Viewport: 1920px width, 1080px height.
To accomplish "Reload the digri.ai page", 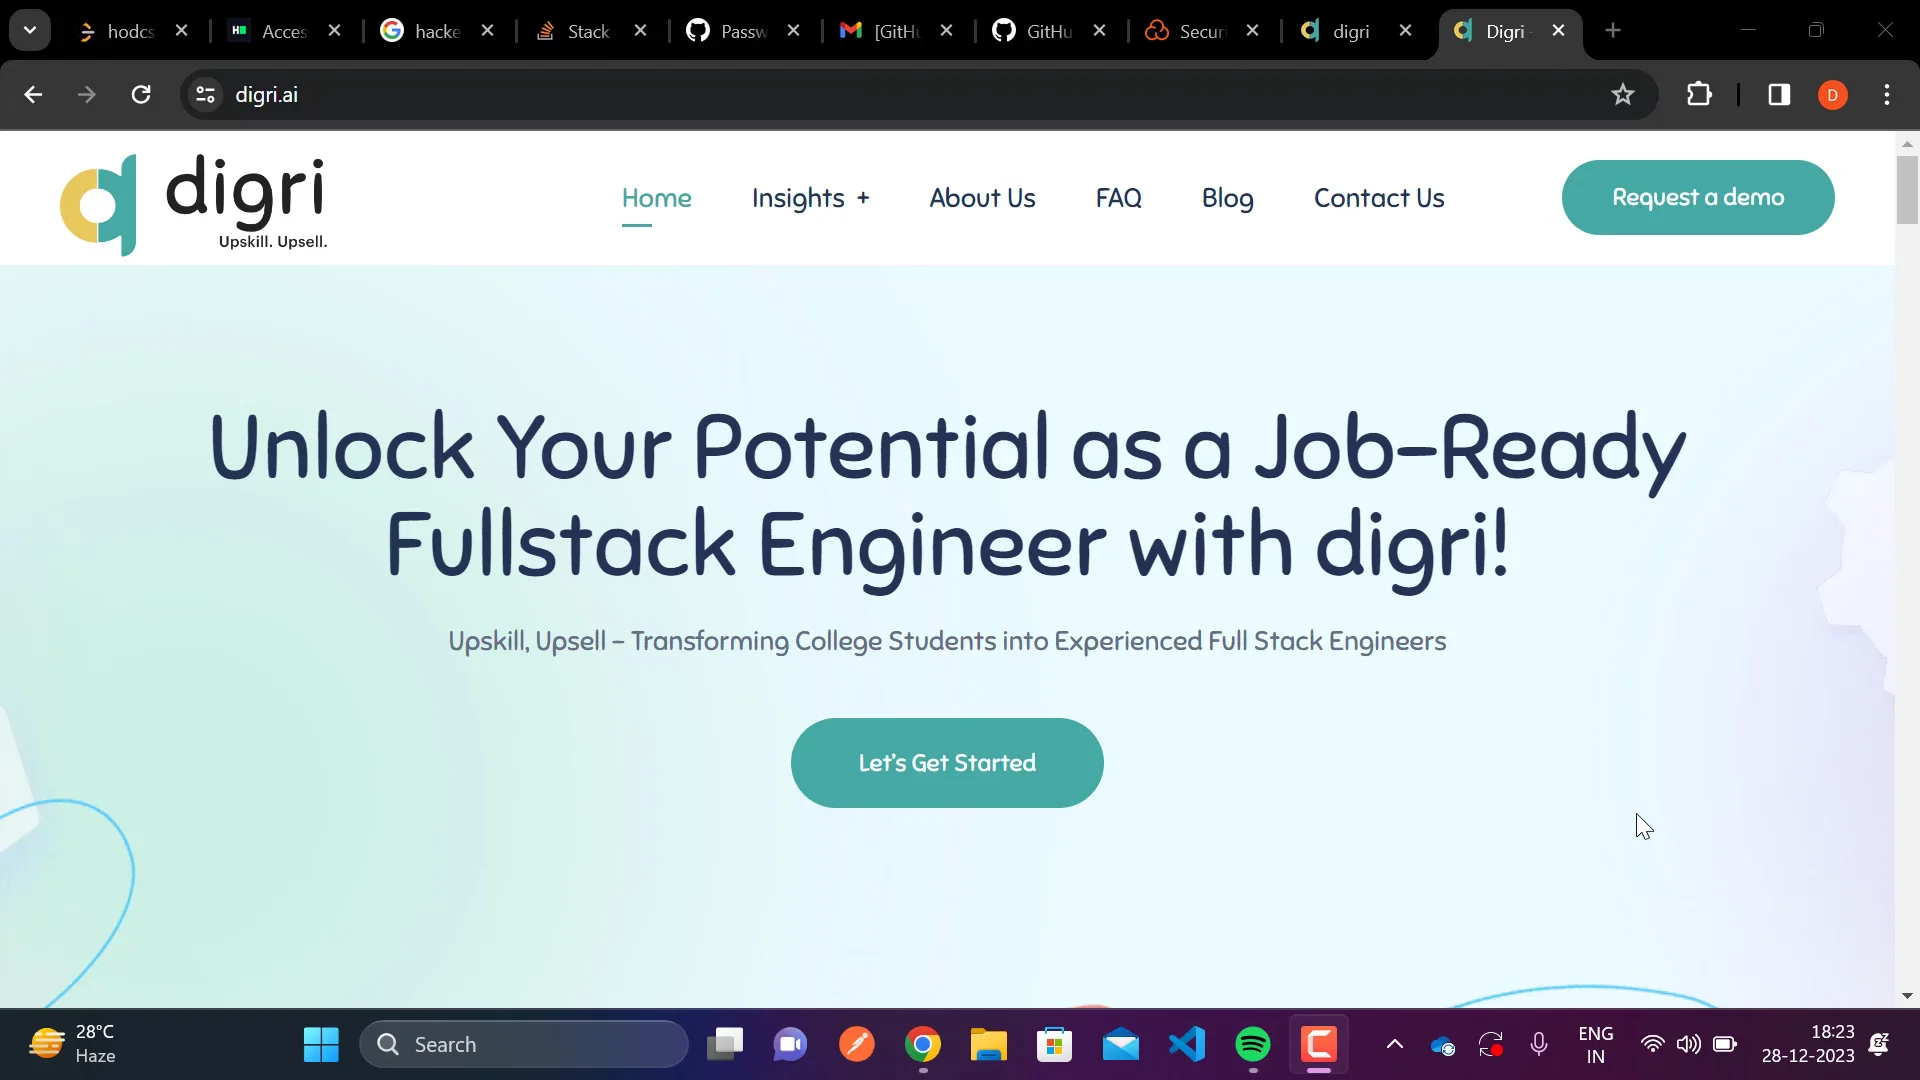I will [x=141, y=94].
